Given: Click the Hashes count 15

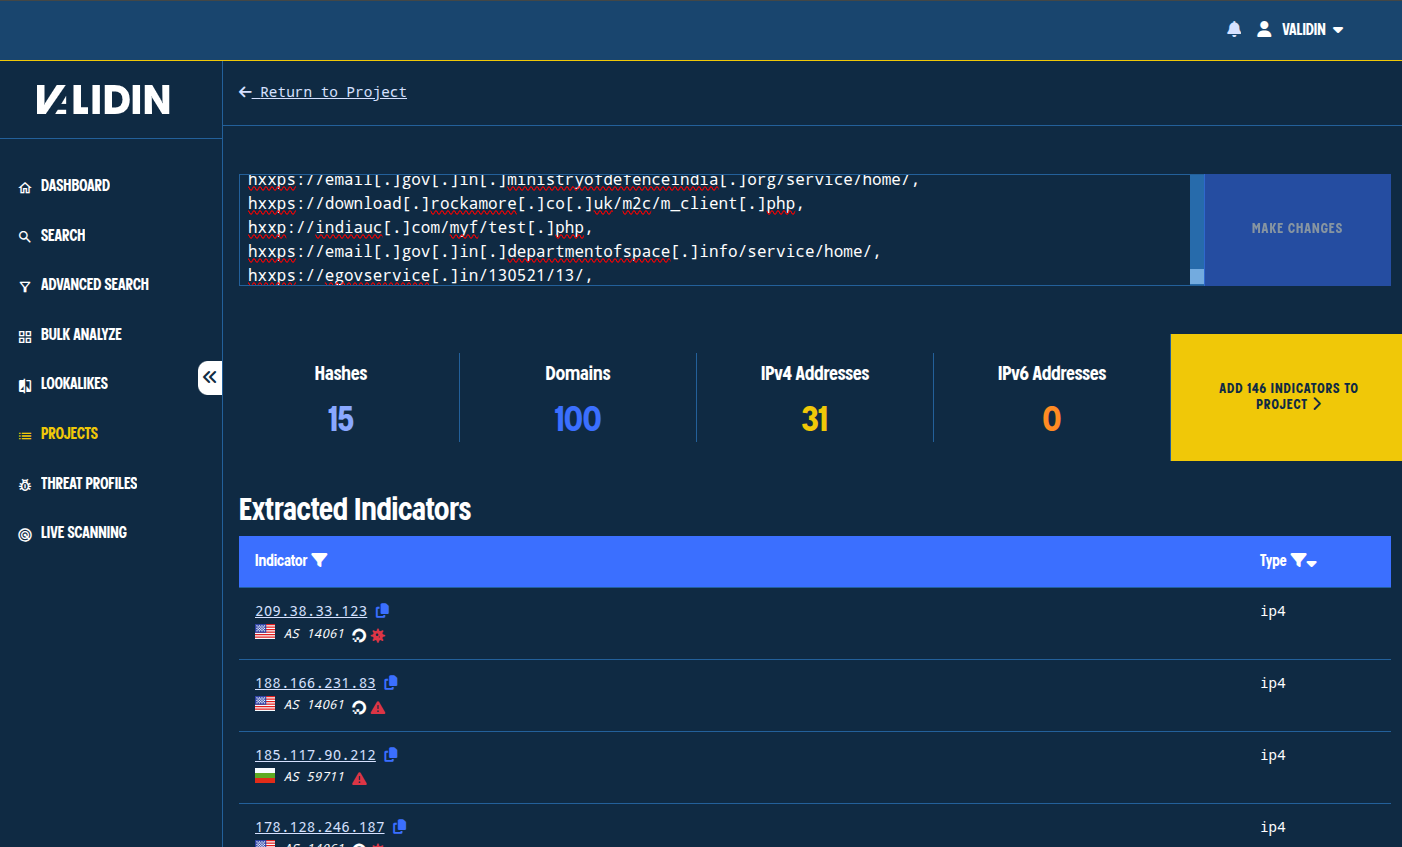Looking at the screenshot, I should (x=340, y=419).
